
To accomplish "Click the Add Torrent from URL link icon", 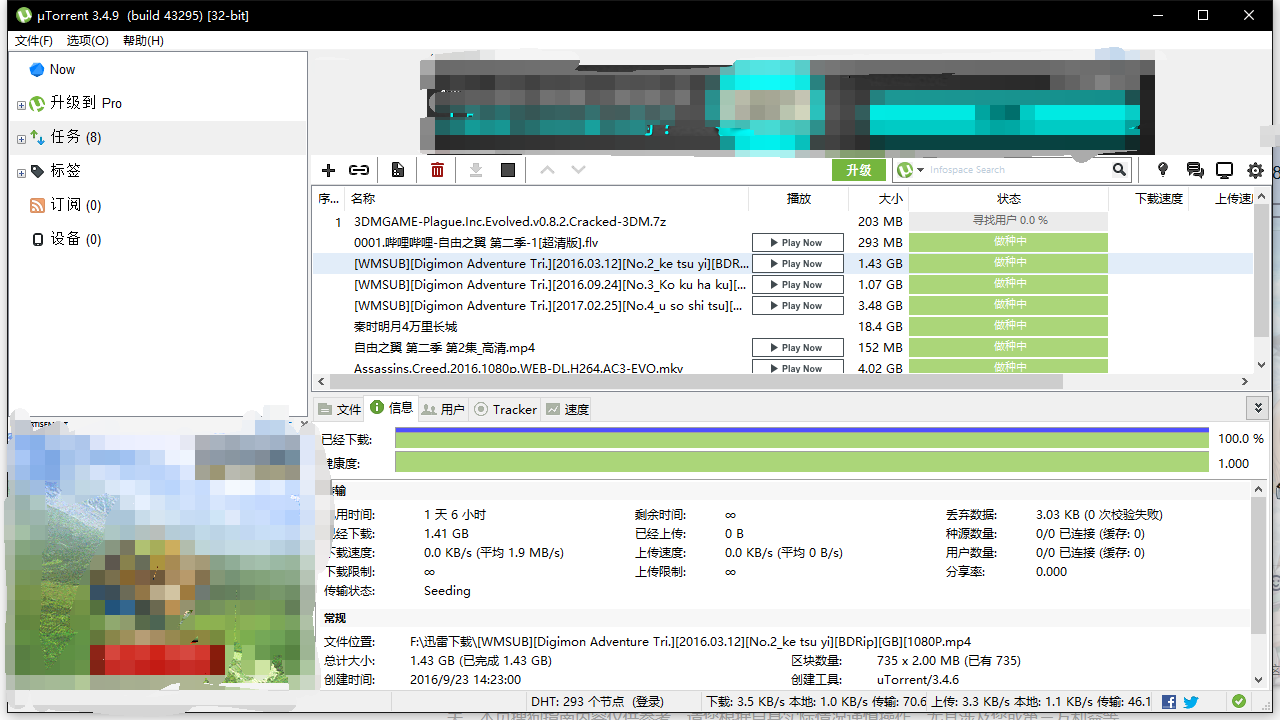I will [x=359, y=170].
